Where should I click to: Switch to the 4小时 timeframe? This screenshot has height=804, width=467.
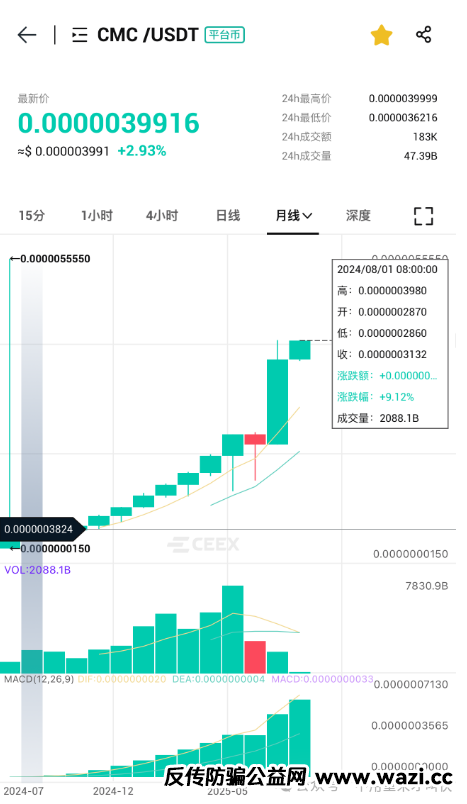pyautogui.click(x=162, y=215)
